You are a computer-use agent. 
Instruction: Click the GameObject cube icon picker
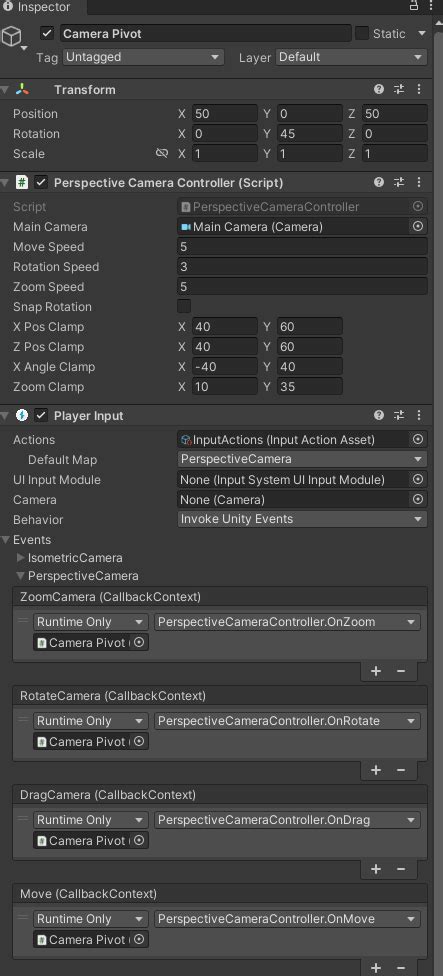[x=12, y=37]
